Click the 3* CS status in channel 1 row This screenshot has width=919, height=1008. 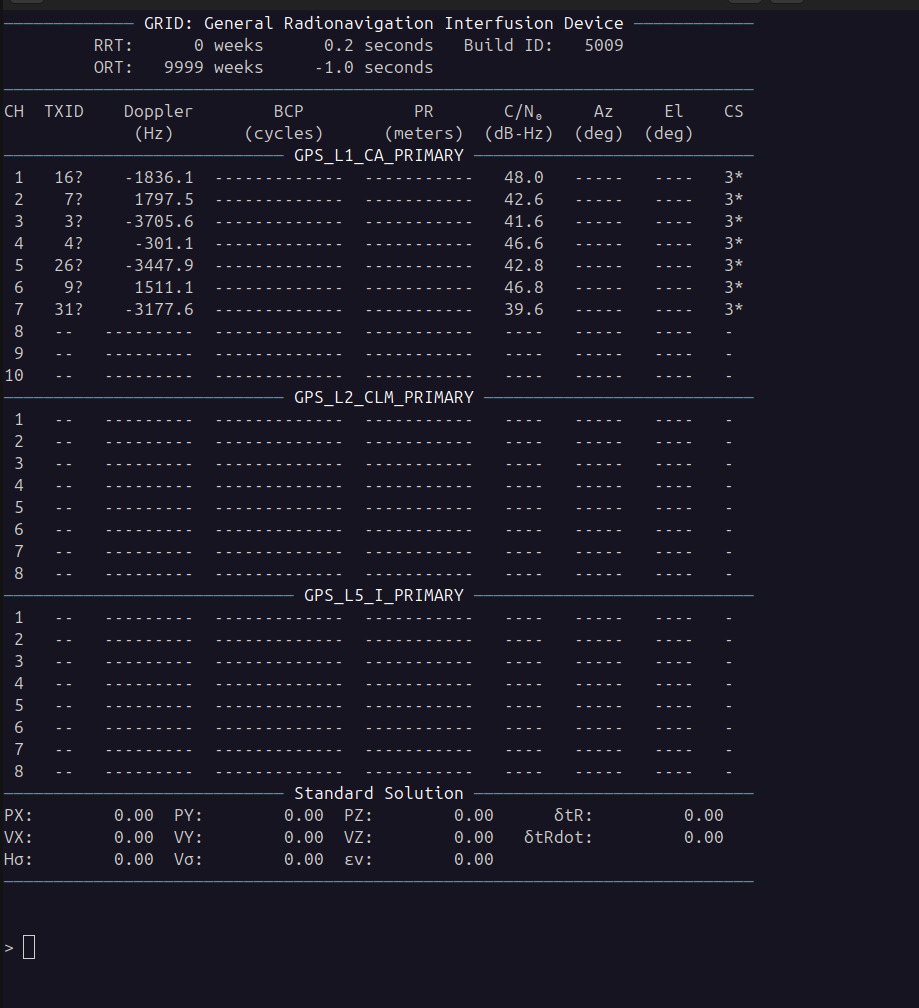pos(734,177)
